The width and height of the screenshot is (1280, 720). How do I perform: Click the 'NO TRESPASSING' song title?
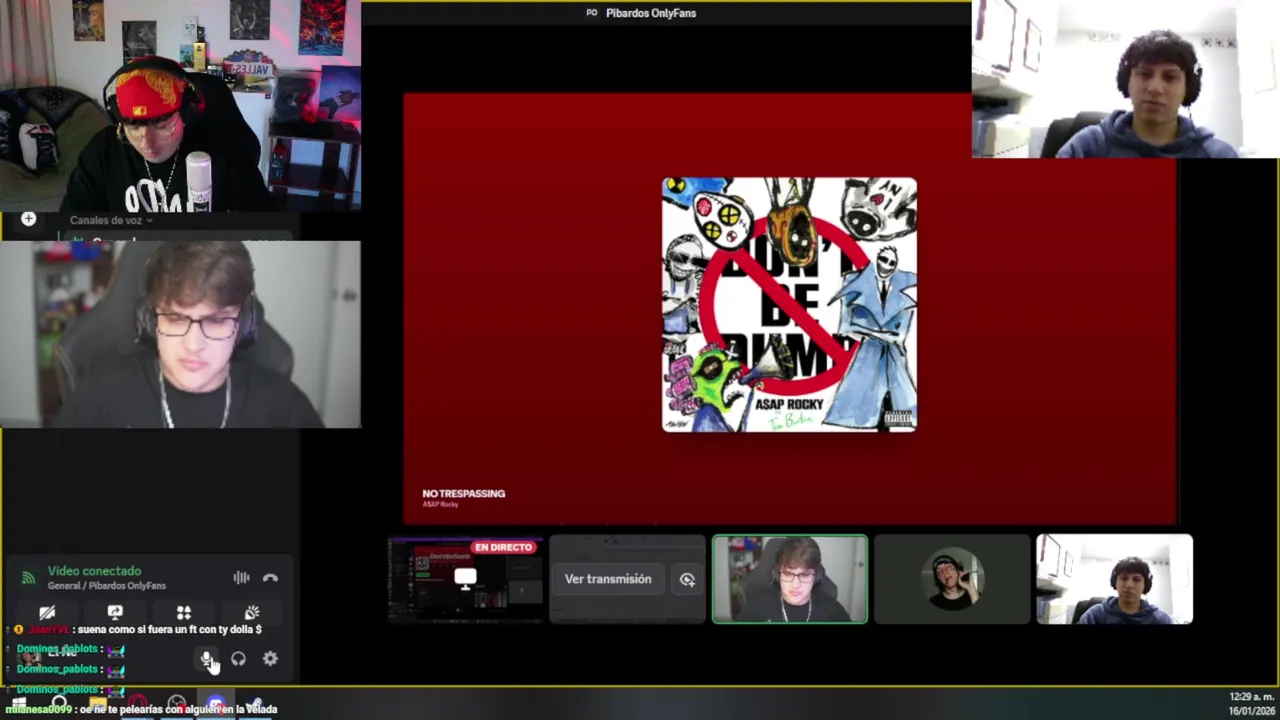464,493
